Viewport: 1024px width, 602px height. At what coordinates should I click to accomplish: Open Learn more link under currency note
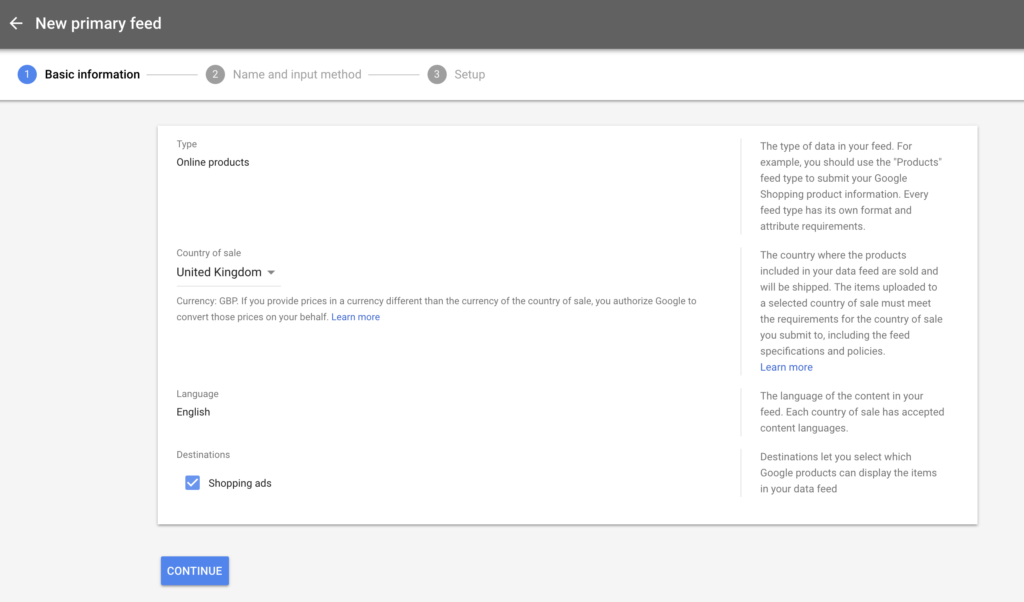coord(356,317)
